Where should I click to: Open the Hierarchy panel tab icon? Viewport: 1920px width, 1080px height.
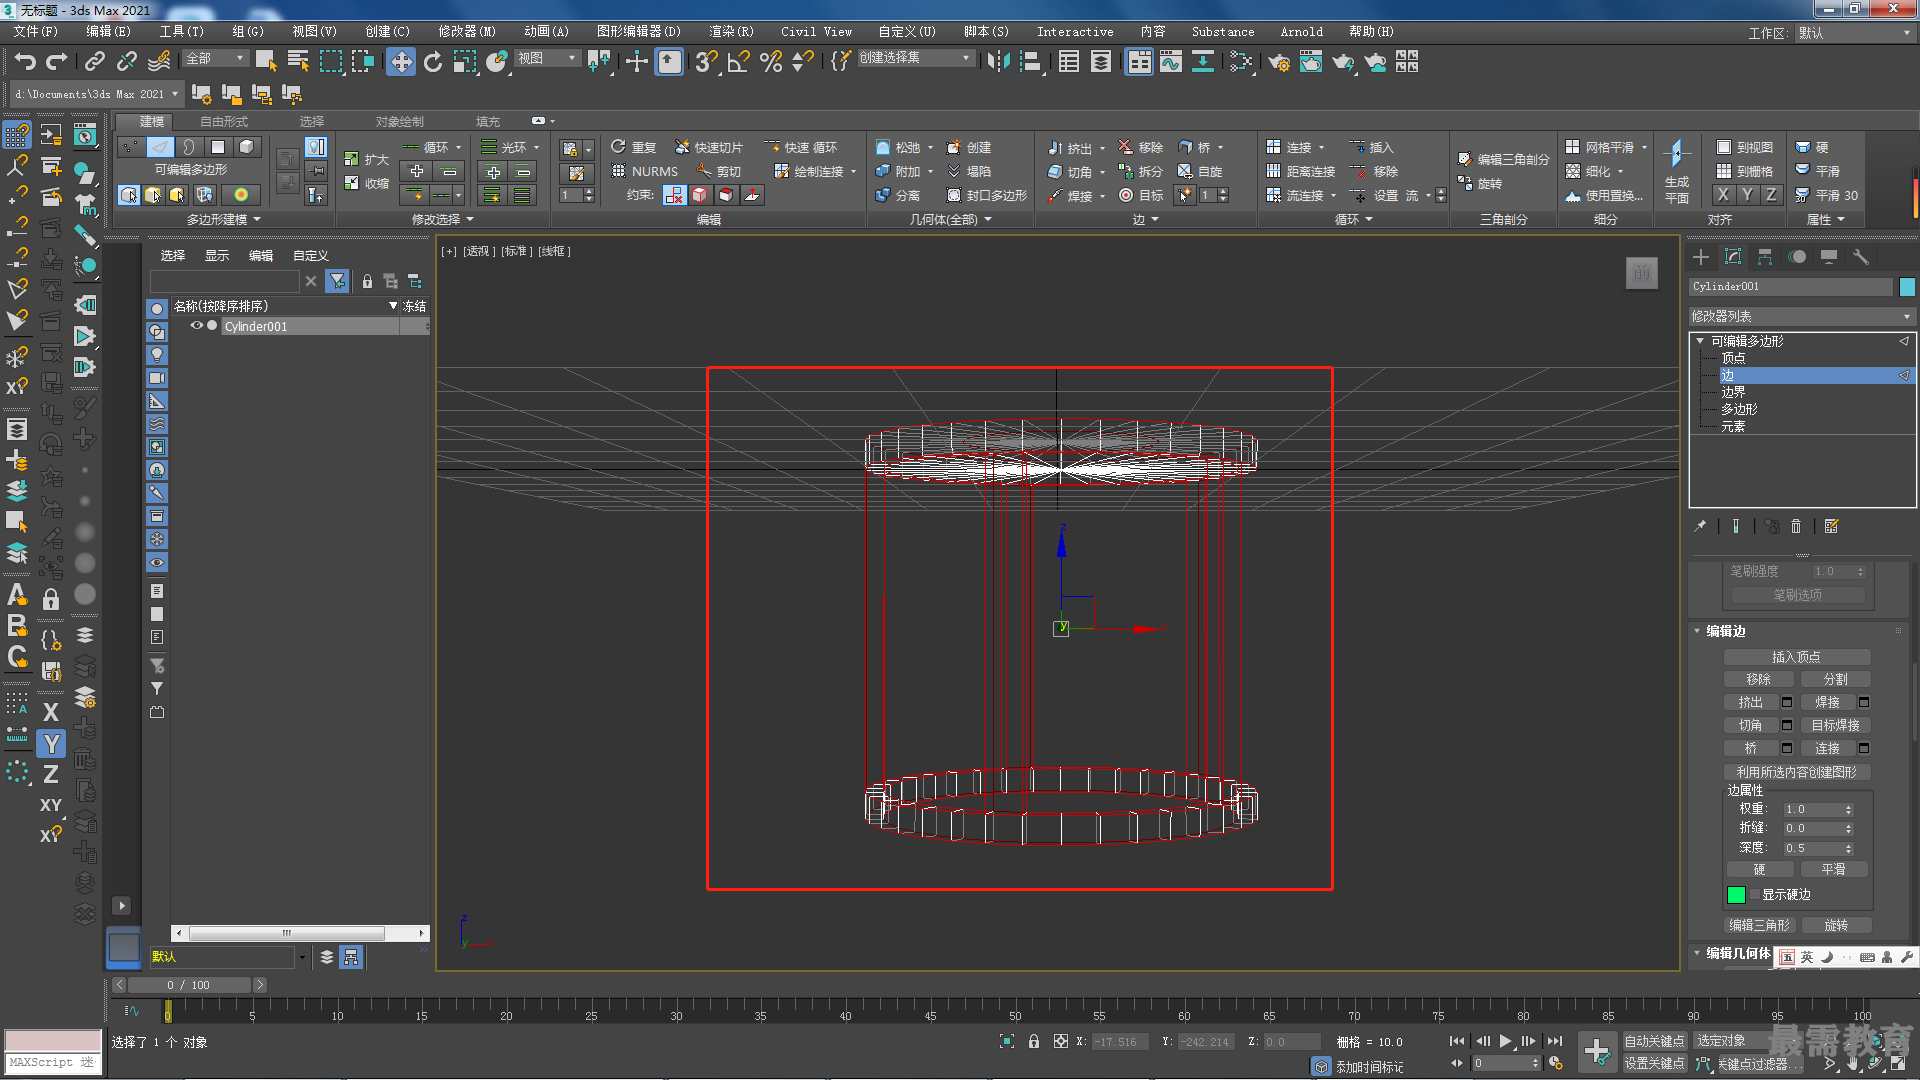[x=1765, y=257]
